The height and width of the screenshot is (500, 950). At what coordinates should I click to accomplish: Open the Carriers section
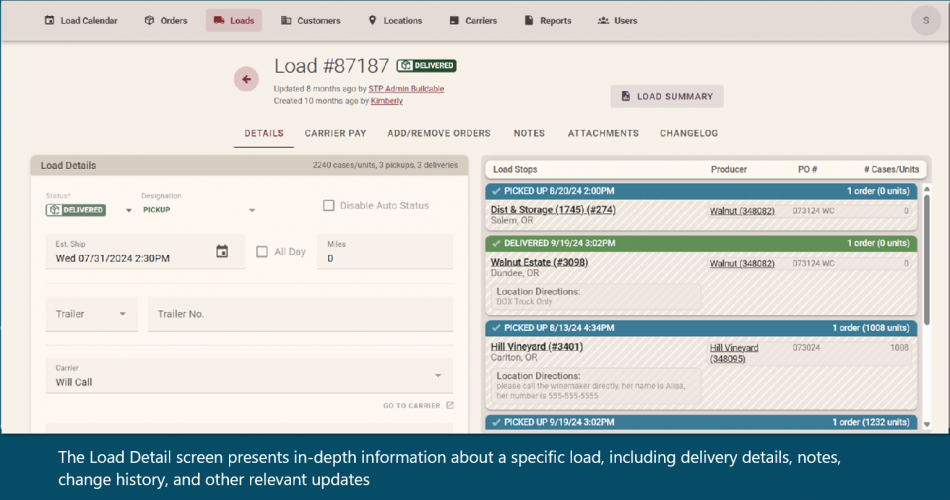click(473, 21)
